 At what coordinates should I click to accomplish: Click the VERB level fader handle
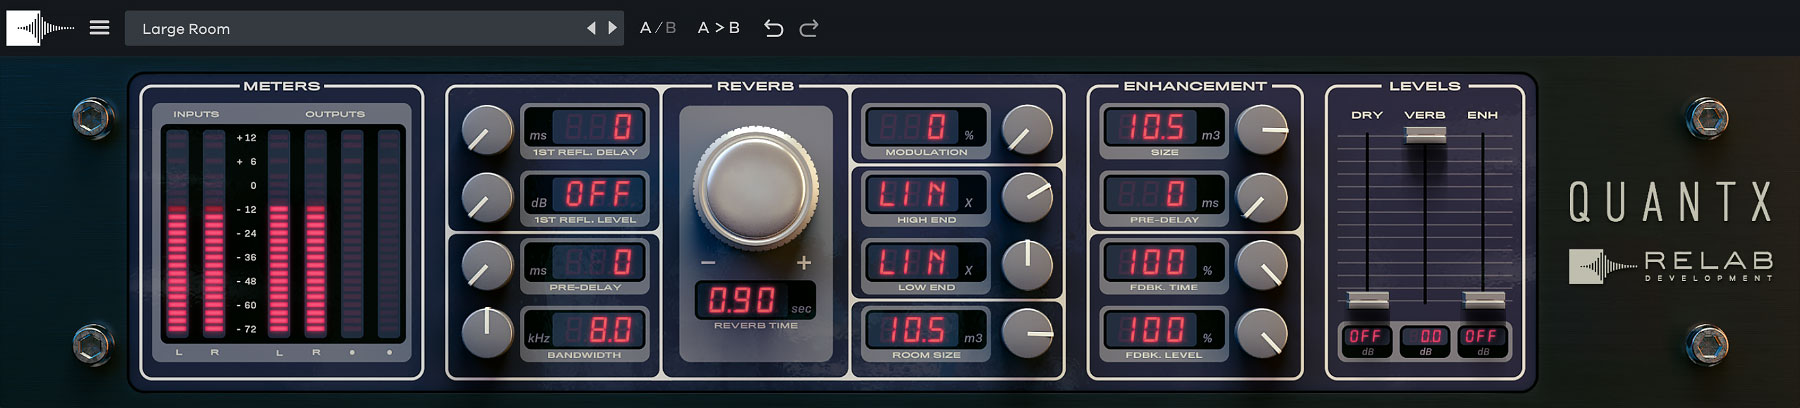click(x=1425, y=134)
